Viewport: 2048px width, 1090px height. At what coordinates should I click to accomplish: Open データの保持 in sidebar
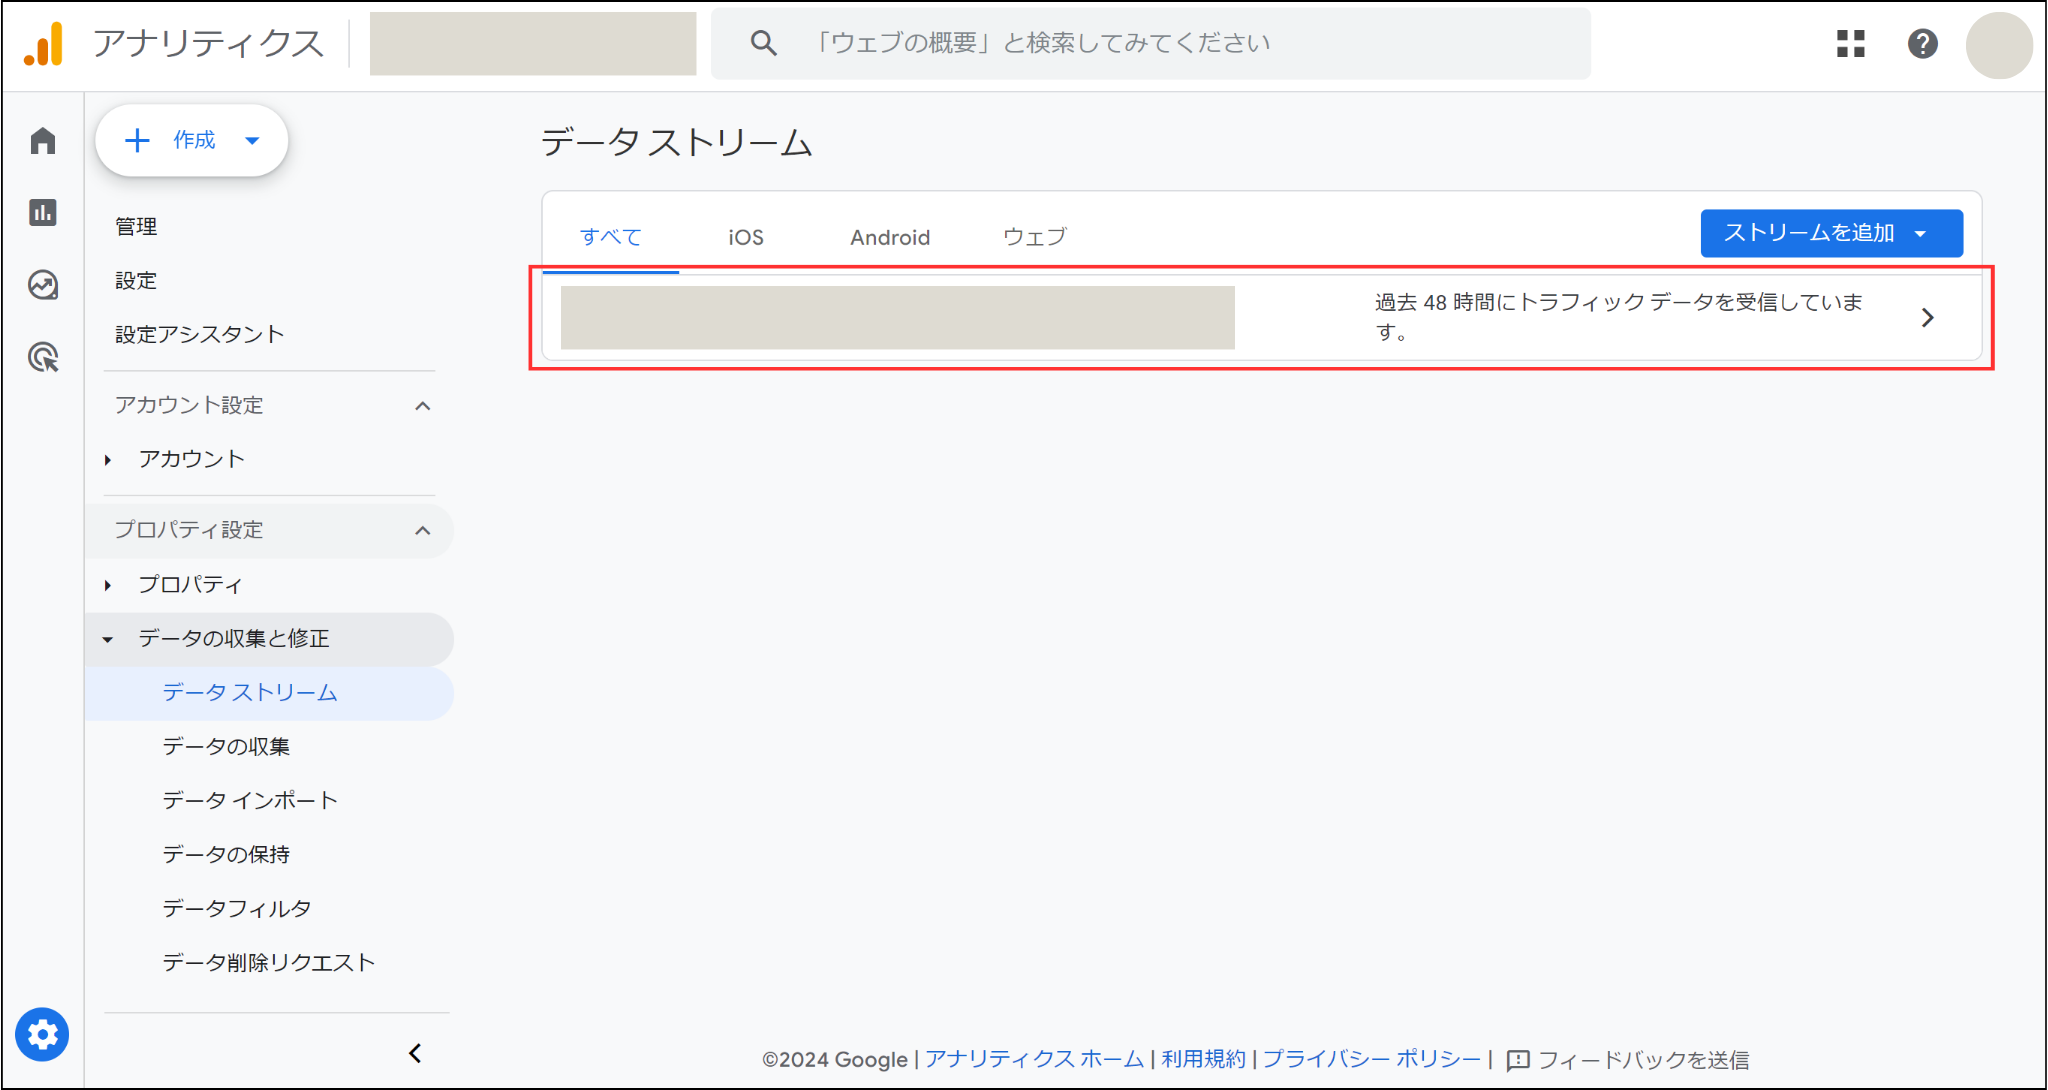(226, 855)
